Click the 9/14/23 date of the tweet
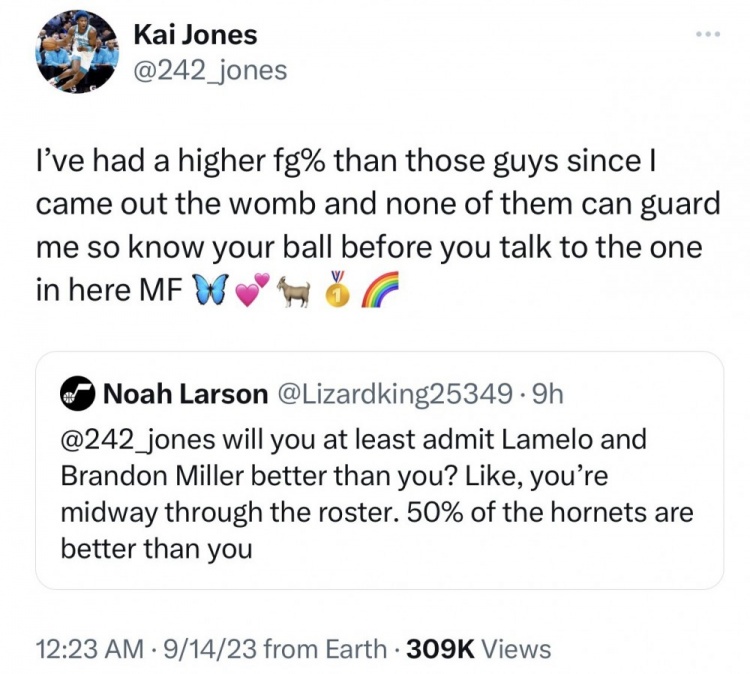 [210, 649]
